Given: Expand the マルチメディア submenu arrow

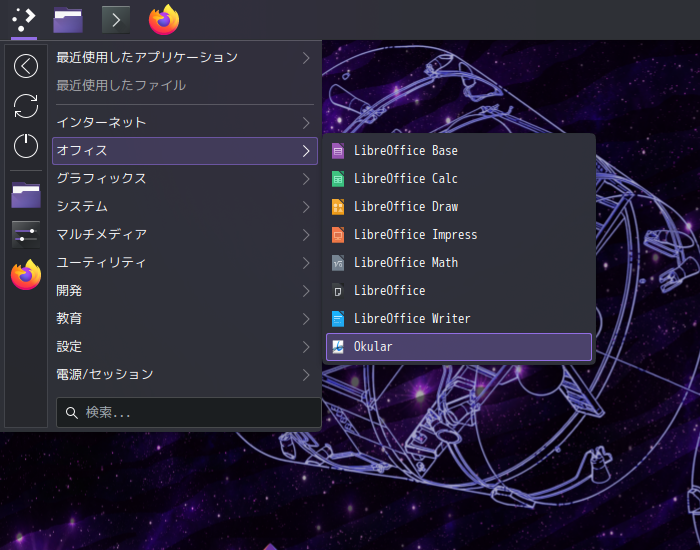Looking at the screenshot, I should 306,235.
